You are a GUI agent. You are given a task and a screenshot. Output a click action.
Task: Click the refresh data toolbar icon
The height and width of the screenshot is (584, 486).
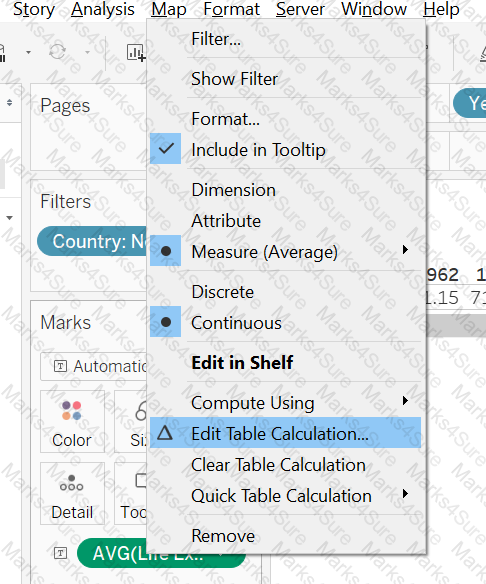pos(57,52)
